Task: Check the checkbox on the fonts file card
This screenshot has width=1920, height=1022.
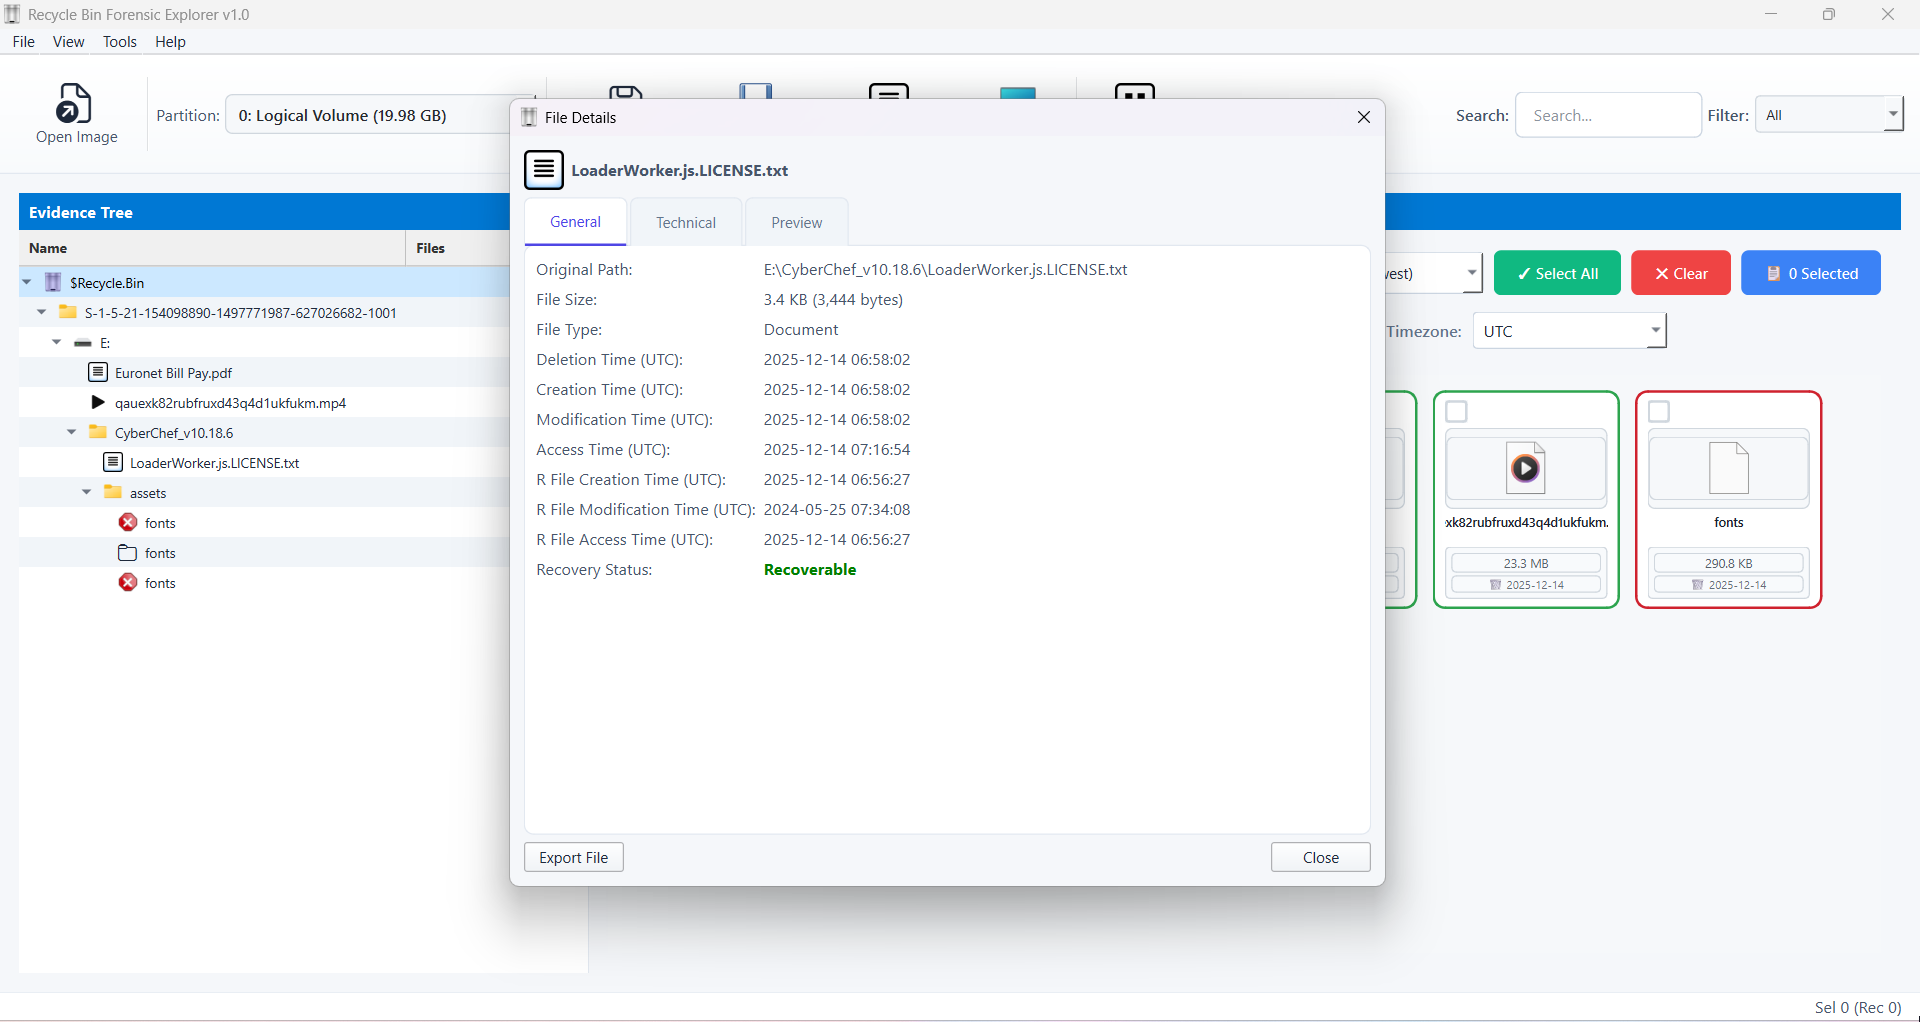Action: (x=1660, y=411)
